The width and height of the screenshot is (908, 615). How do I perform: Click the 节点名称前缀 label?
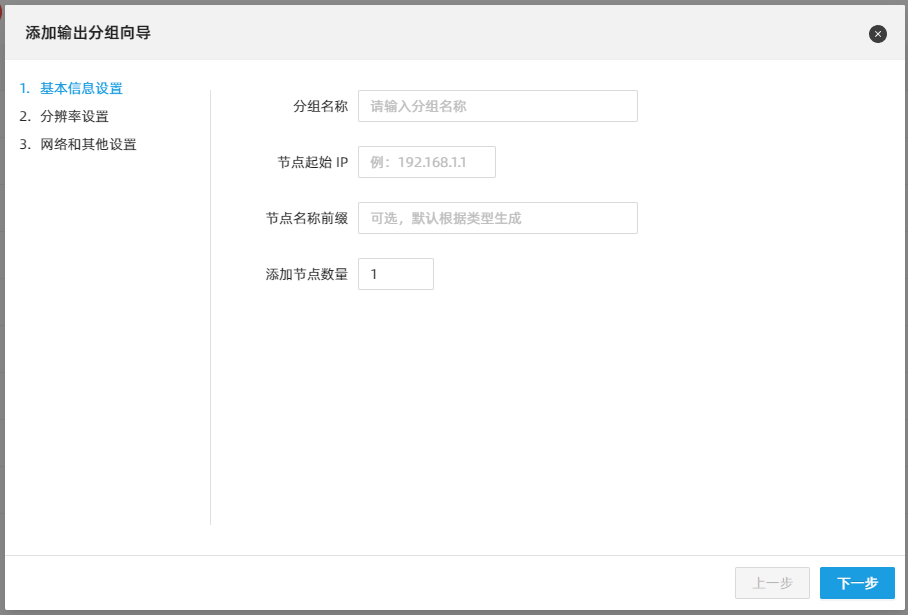click(x=307, y=218)
